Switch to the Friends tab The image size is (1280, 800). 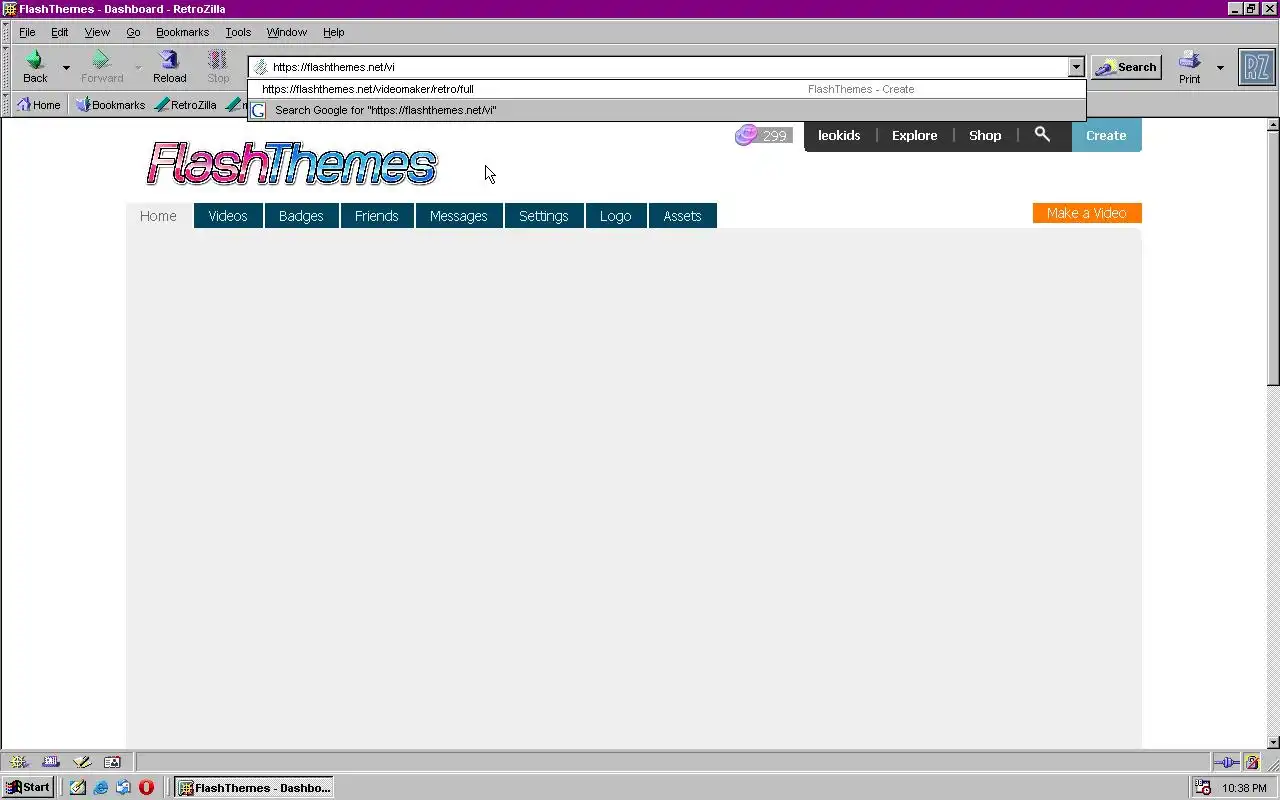tap(377, 216)
